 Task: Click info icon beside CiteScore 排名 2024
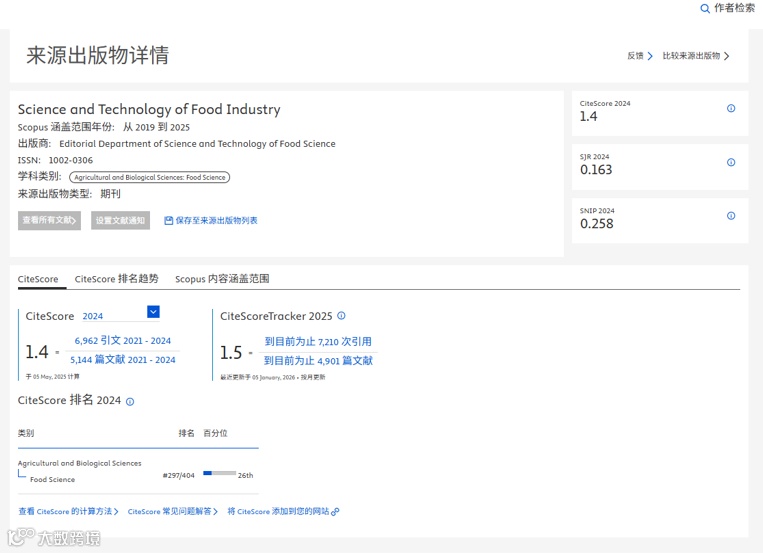coord(130,402)
